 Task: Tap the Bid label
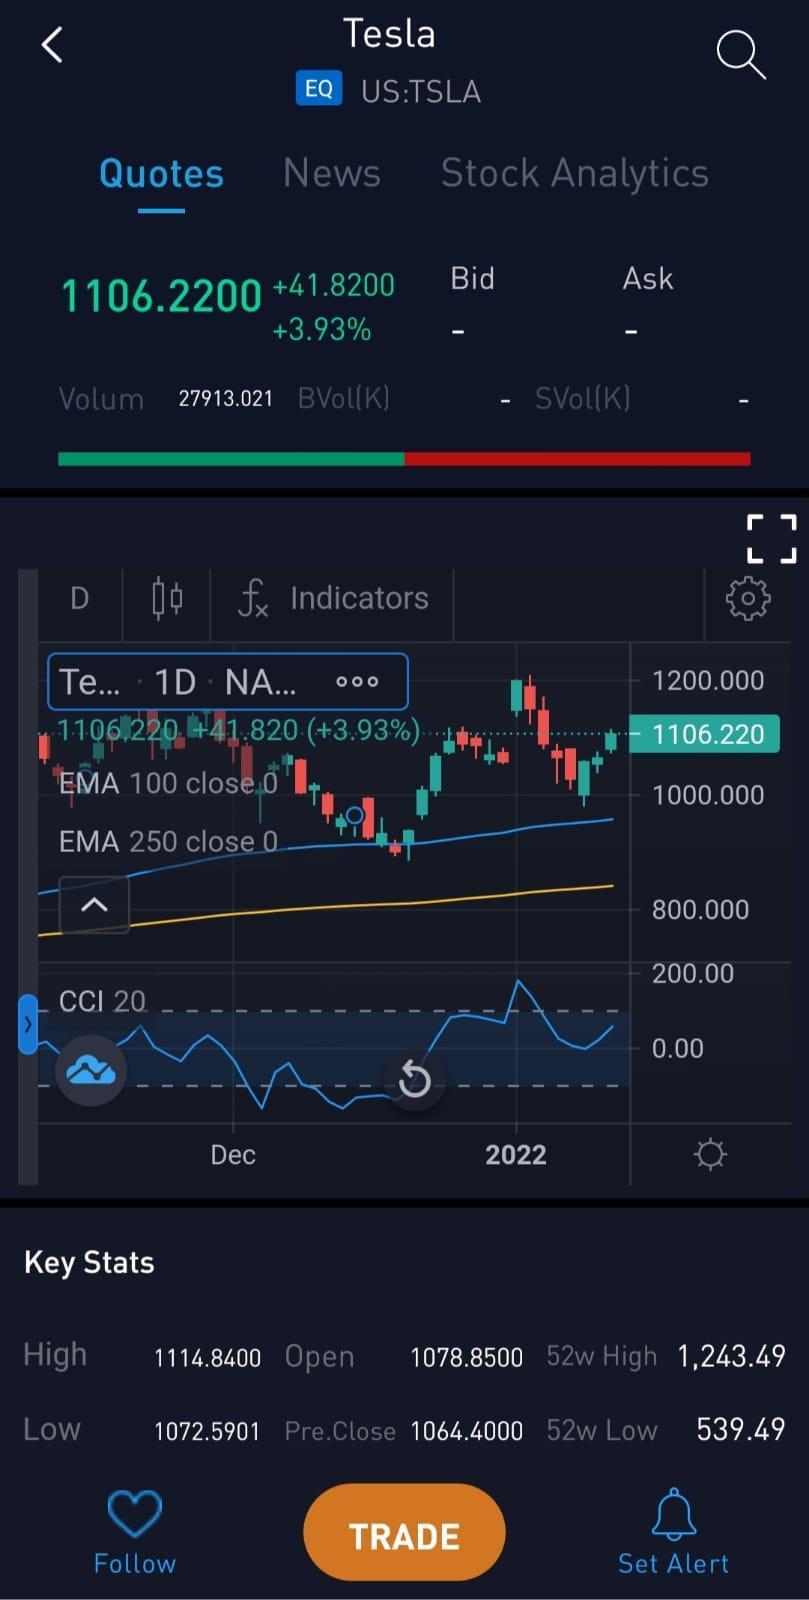click(x=472, y=278)
